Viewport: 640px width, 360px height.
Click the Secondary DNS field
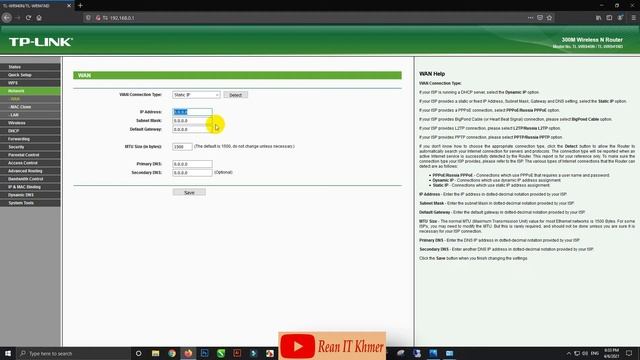coord(192,173)
